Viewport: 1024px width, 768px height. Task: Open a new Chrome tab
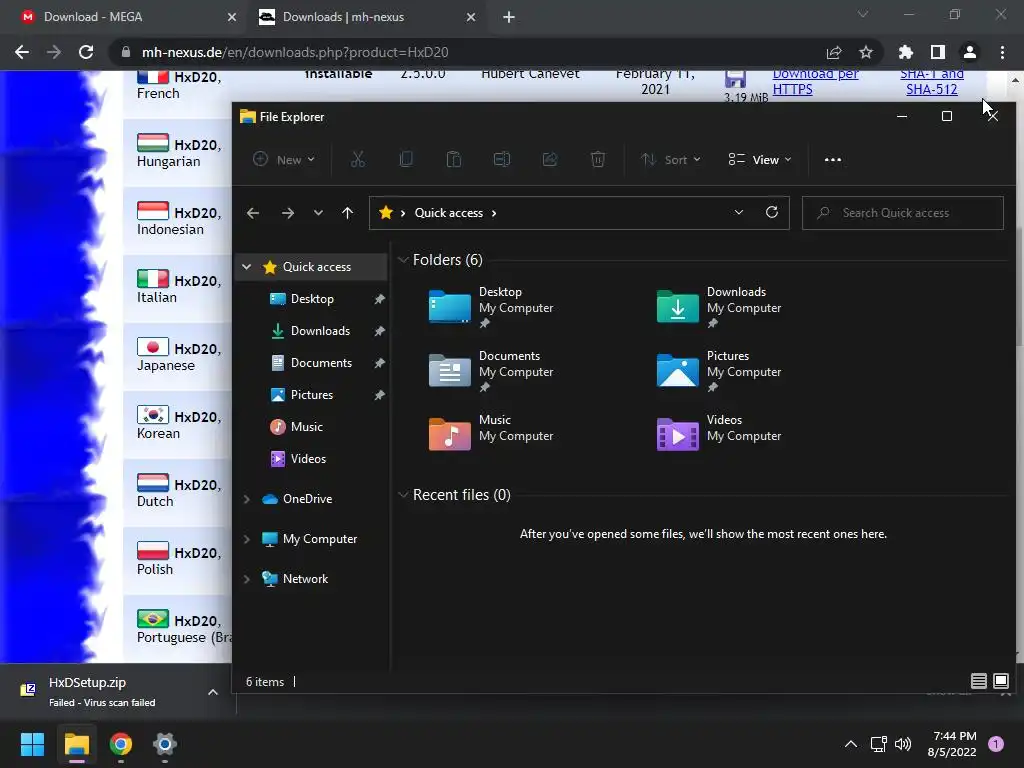click(x=509, y=17)
